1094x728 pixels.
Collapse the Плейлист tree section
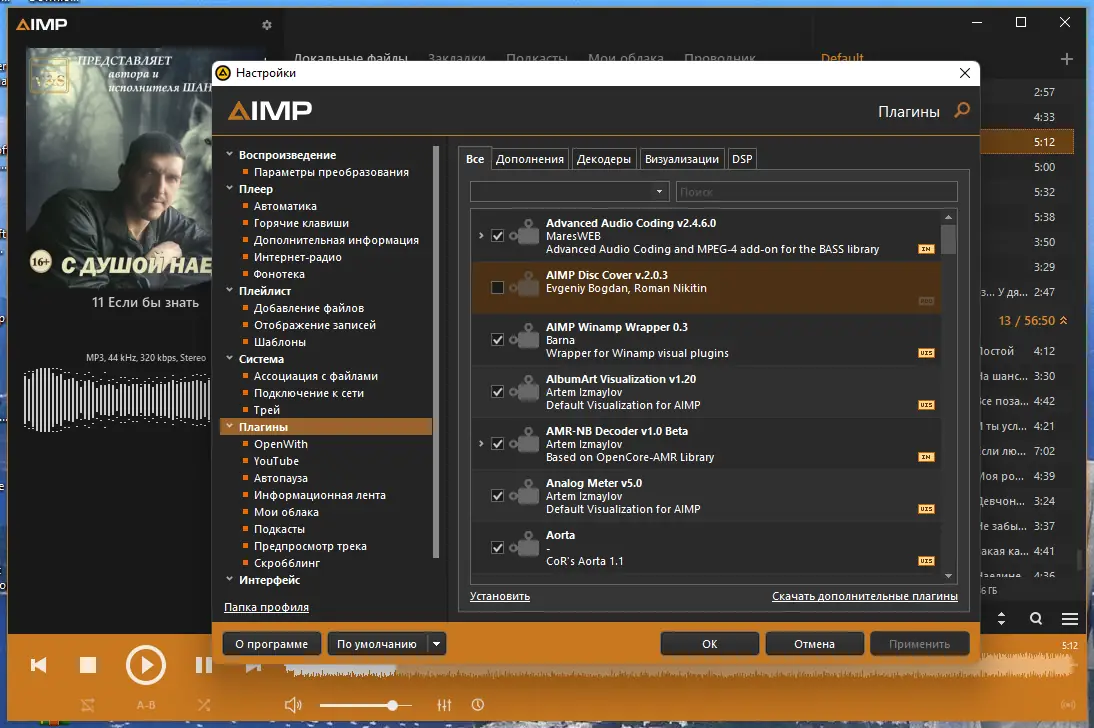pos(230,290)
